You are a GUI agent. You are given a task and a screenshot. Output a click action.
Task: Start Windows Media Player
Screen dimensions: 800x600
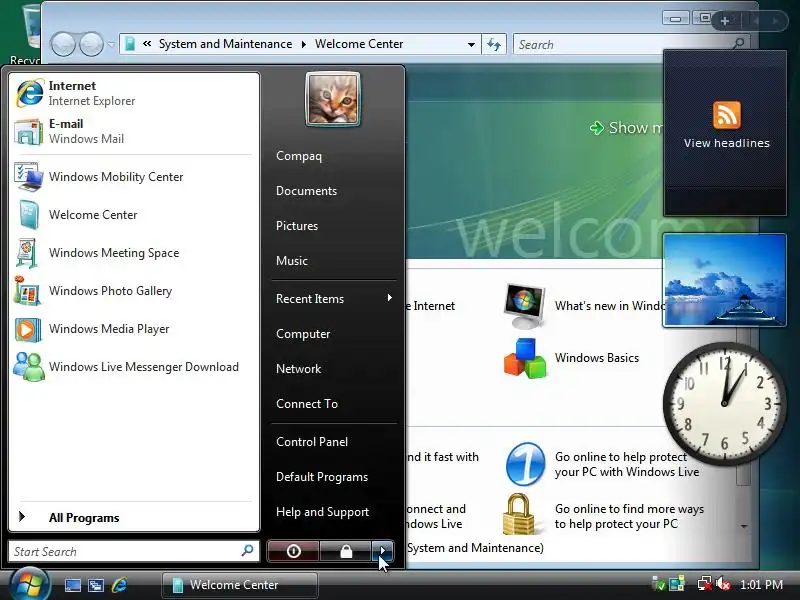click(x=134, y=329)
